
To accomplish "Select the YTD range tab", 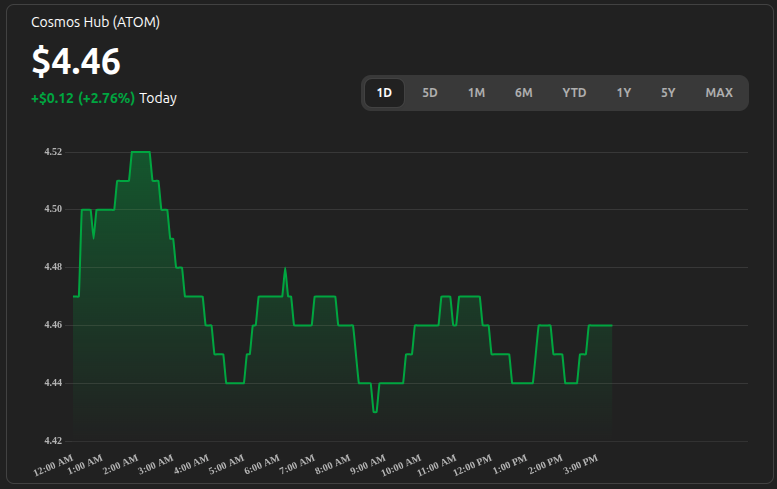I will (x=574, y=93).
